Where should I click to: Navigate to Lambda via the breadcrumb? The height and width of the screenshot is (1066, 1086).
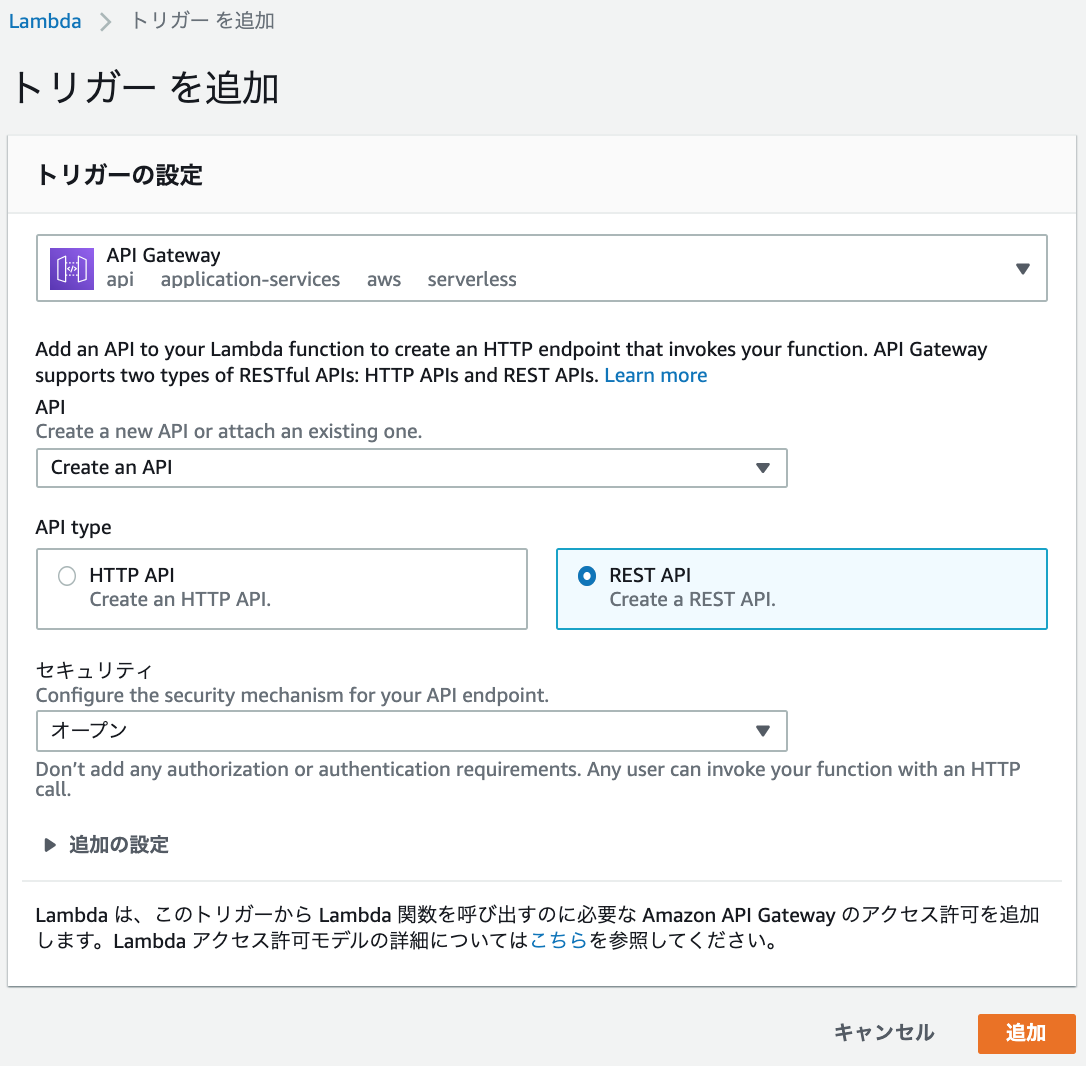[x=45, y=20]
